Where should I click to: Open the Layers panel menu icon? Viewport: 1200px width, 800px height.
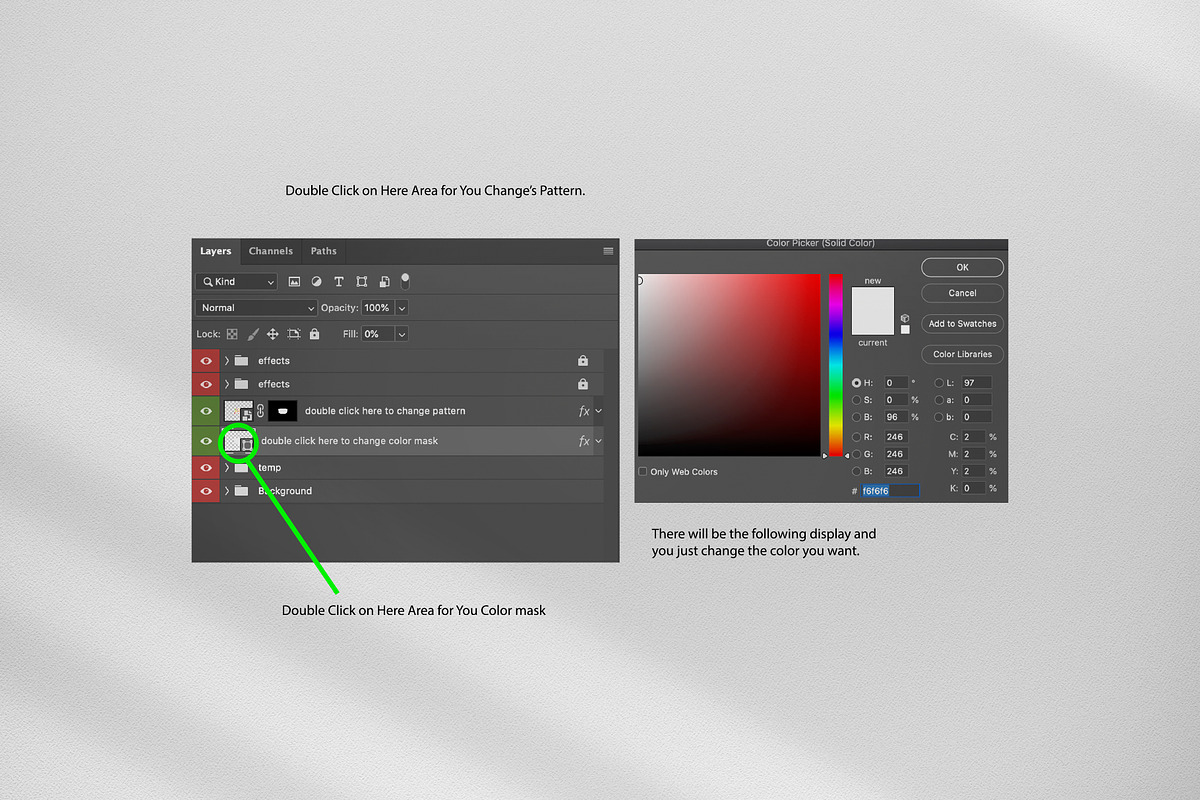pos(608,251)
